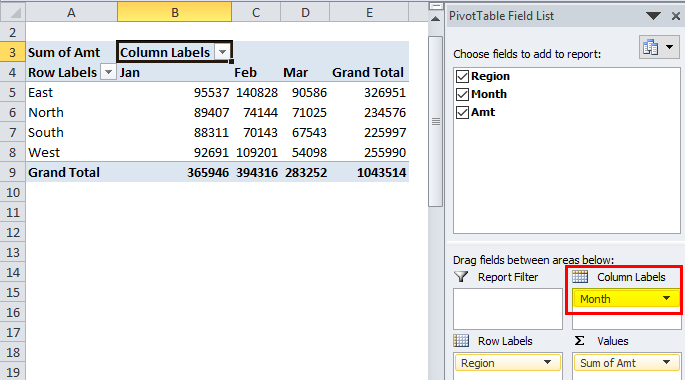Open the Row Labels filter dropdown in A4
The image size is (685, 380).
108,72
